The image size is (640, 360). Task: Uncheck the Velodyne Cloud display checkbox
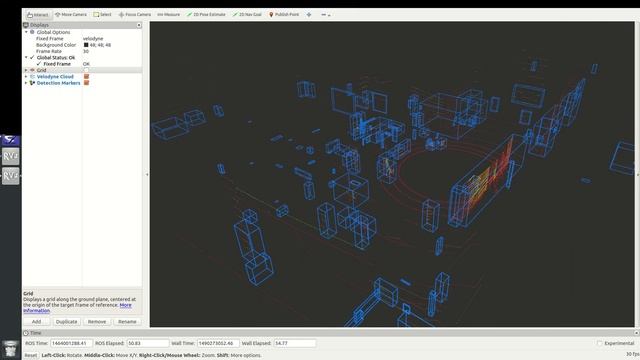[86, 76]
